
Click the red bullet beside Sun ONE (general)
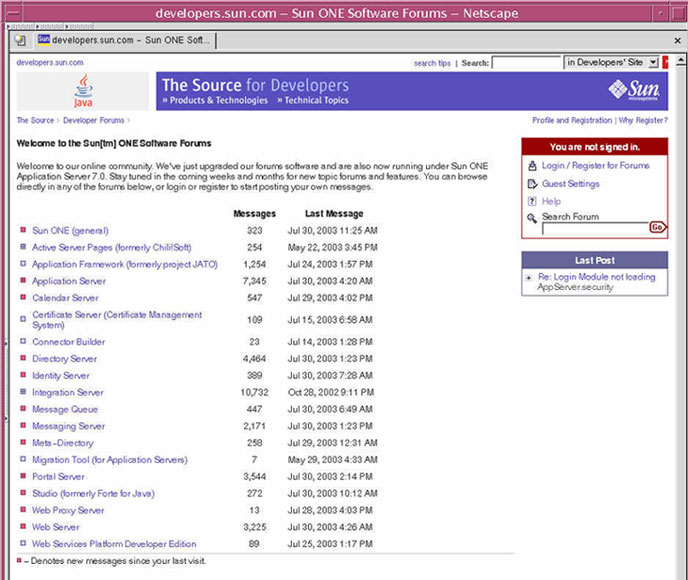pos(23,229)
